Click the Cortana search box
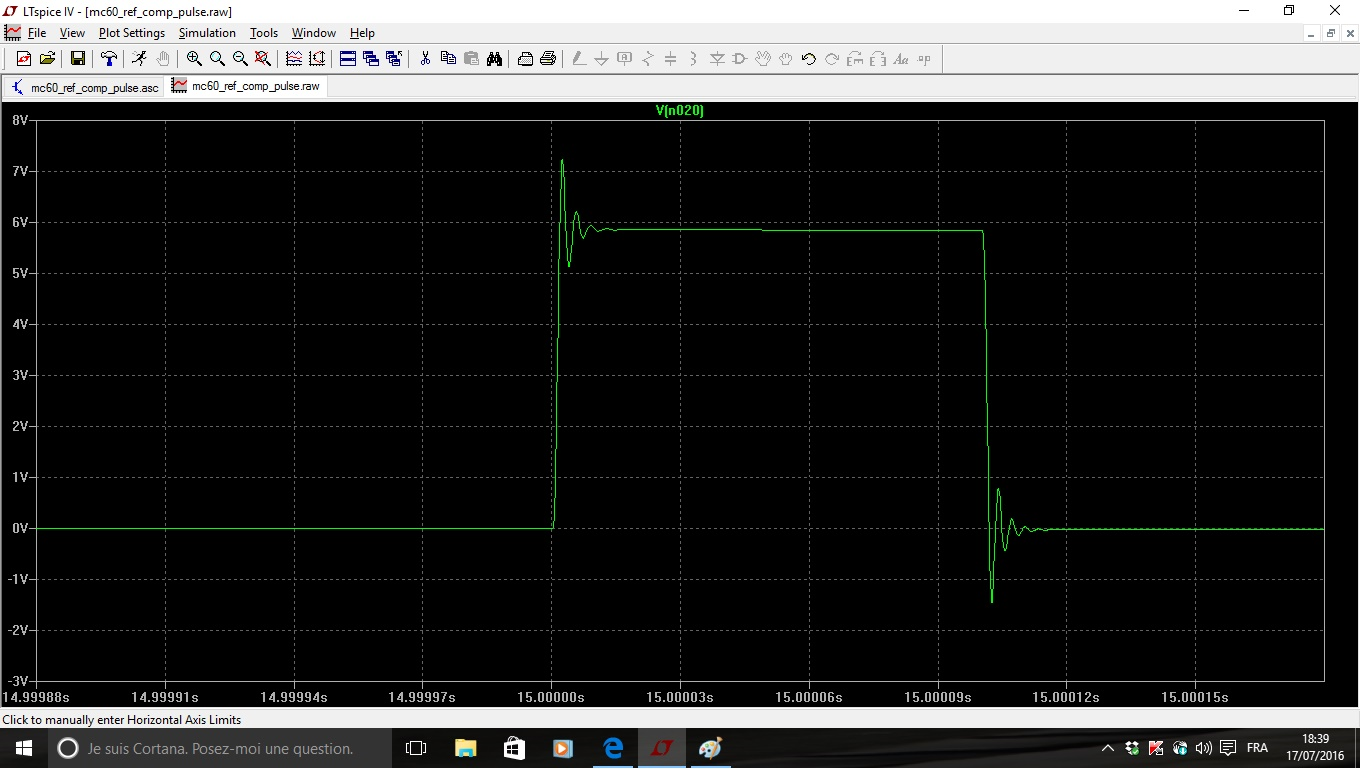Screen dimensions: 1368x776 coord(220,748)
